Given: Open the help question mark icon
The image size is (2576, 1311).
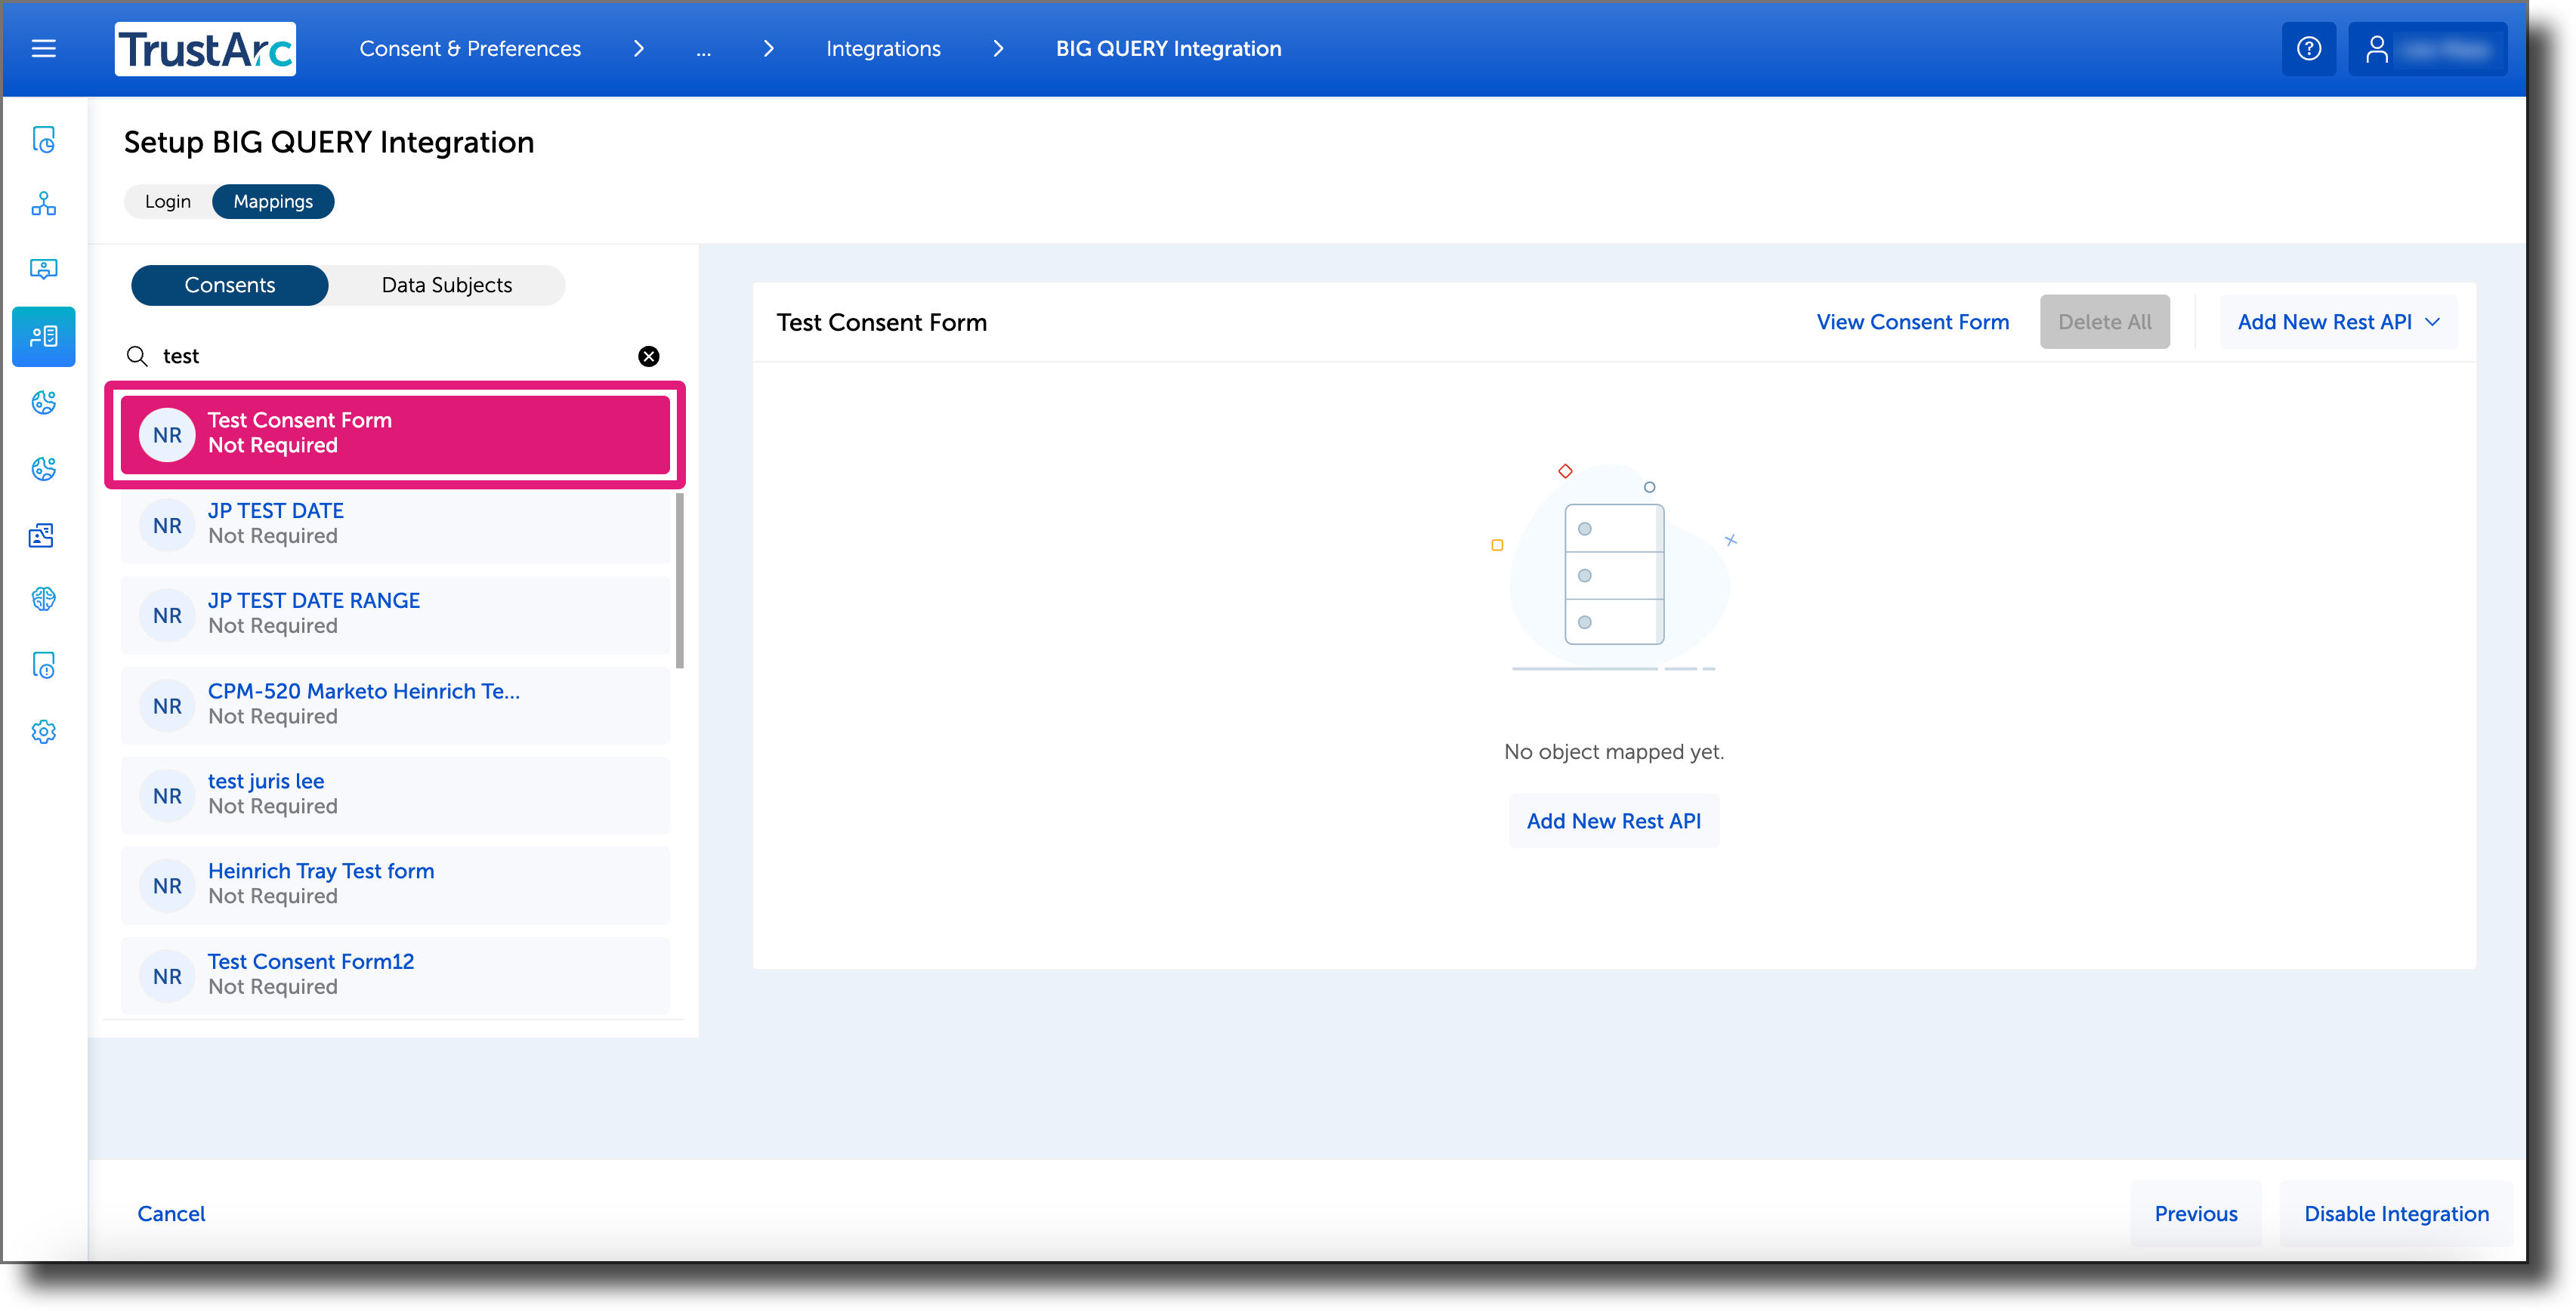Looking at the screenshot, I should 2309,48.
